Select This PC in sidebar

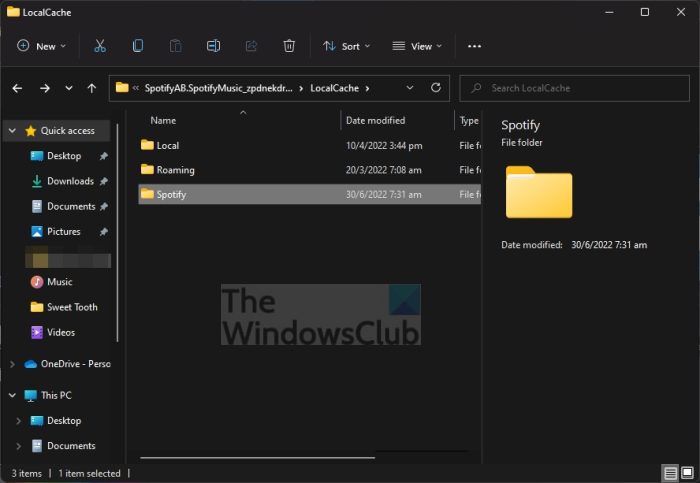[56, 396]
